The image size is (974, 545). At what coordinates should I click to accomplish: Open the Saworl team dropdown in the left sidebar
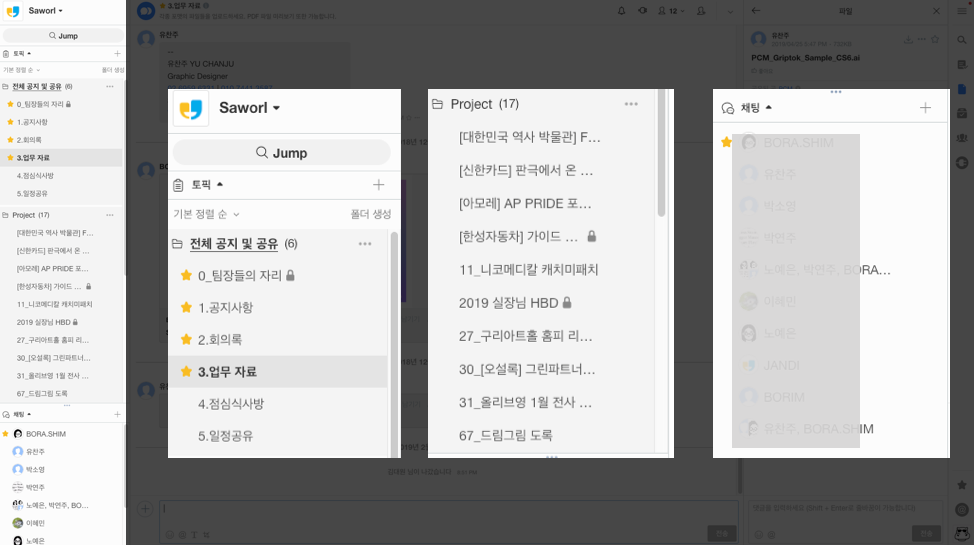pos(45,11)
